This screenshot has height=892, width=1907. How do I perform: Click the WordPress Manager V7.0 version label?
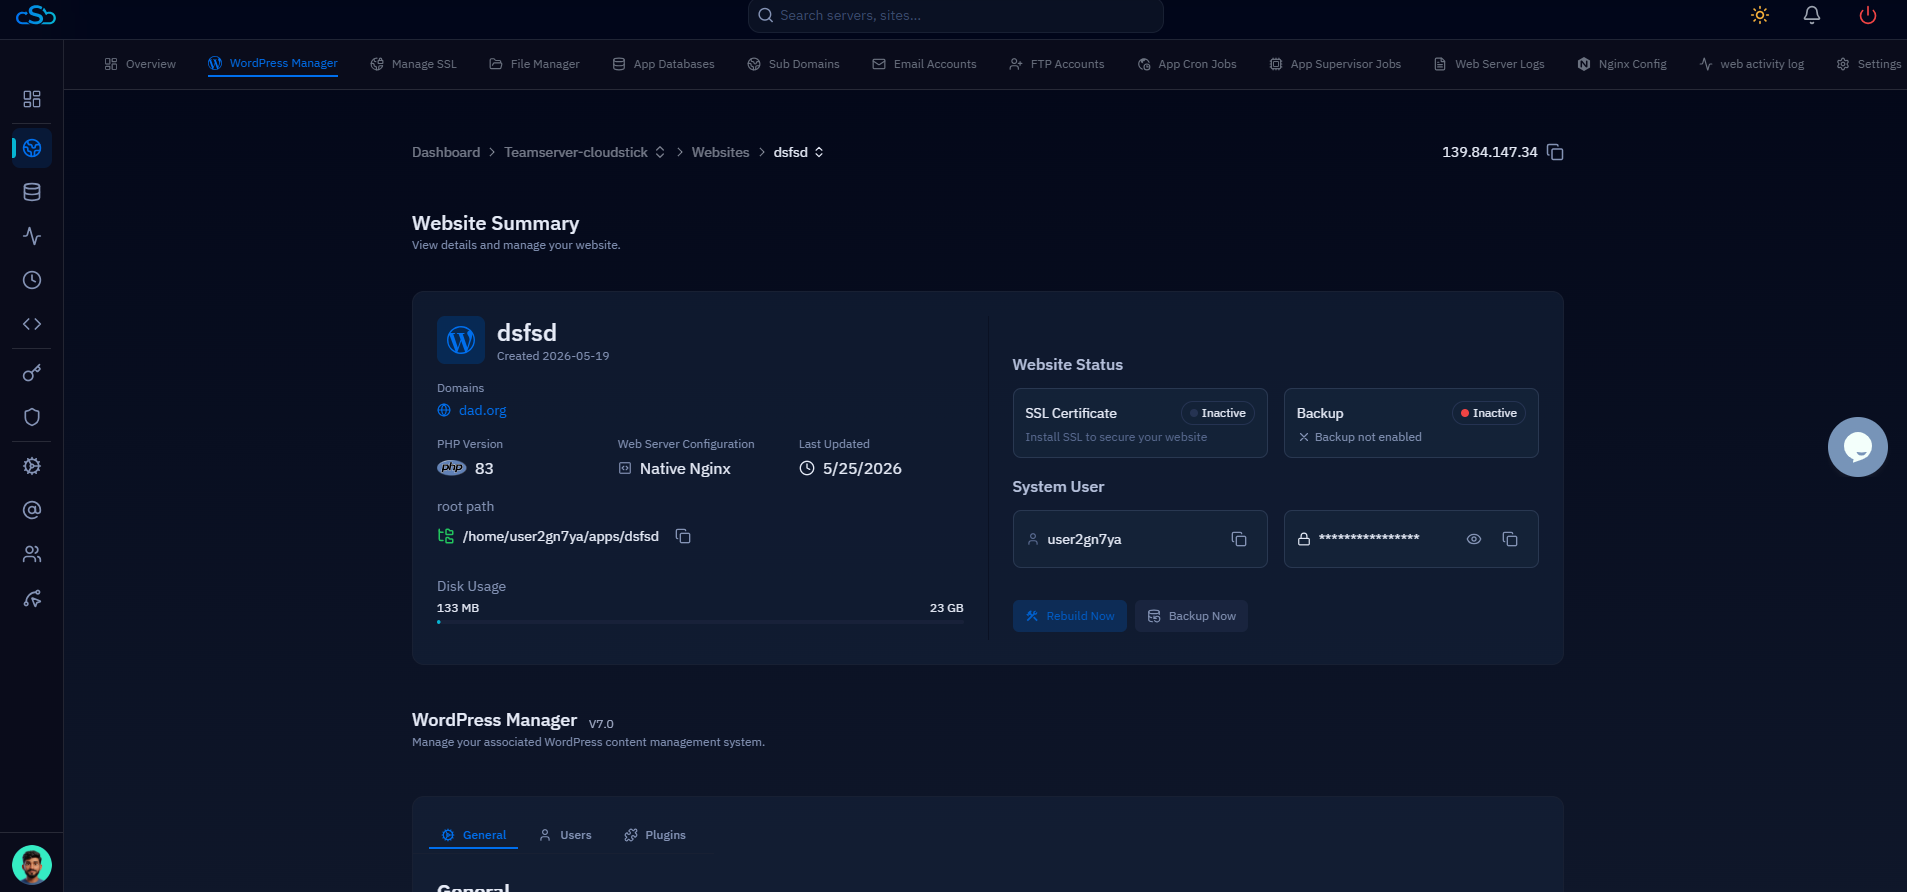[601, 724]
